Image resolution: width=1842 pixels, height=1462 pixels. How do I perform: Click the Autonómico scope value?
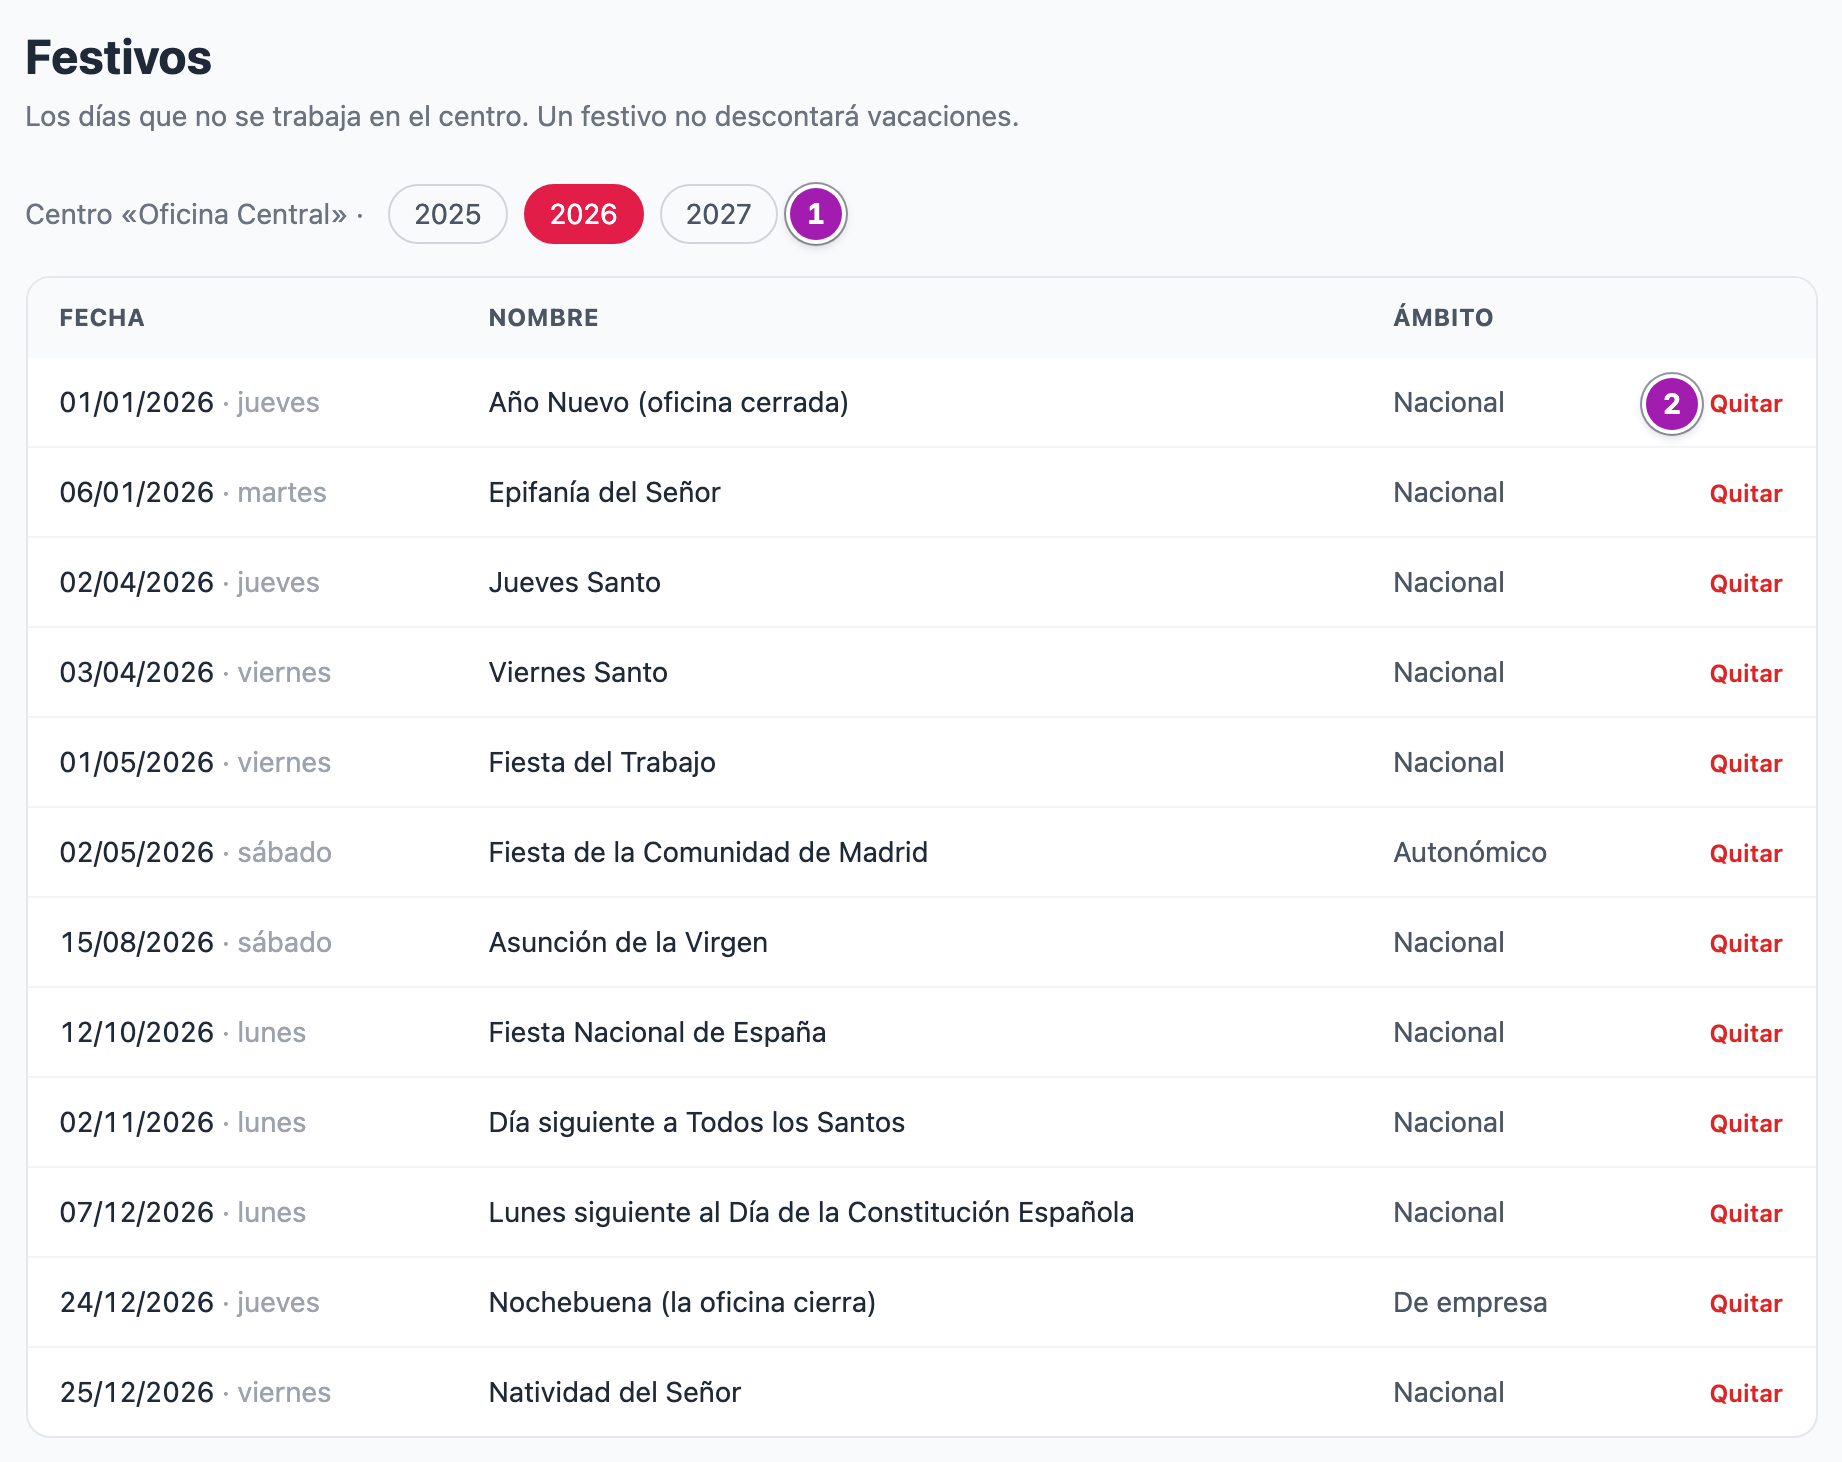click(x=1470, y=852)
